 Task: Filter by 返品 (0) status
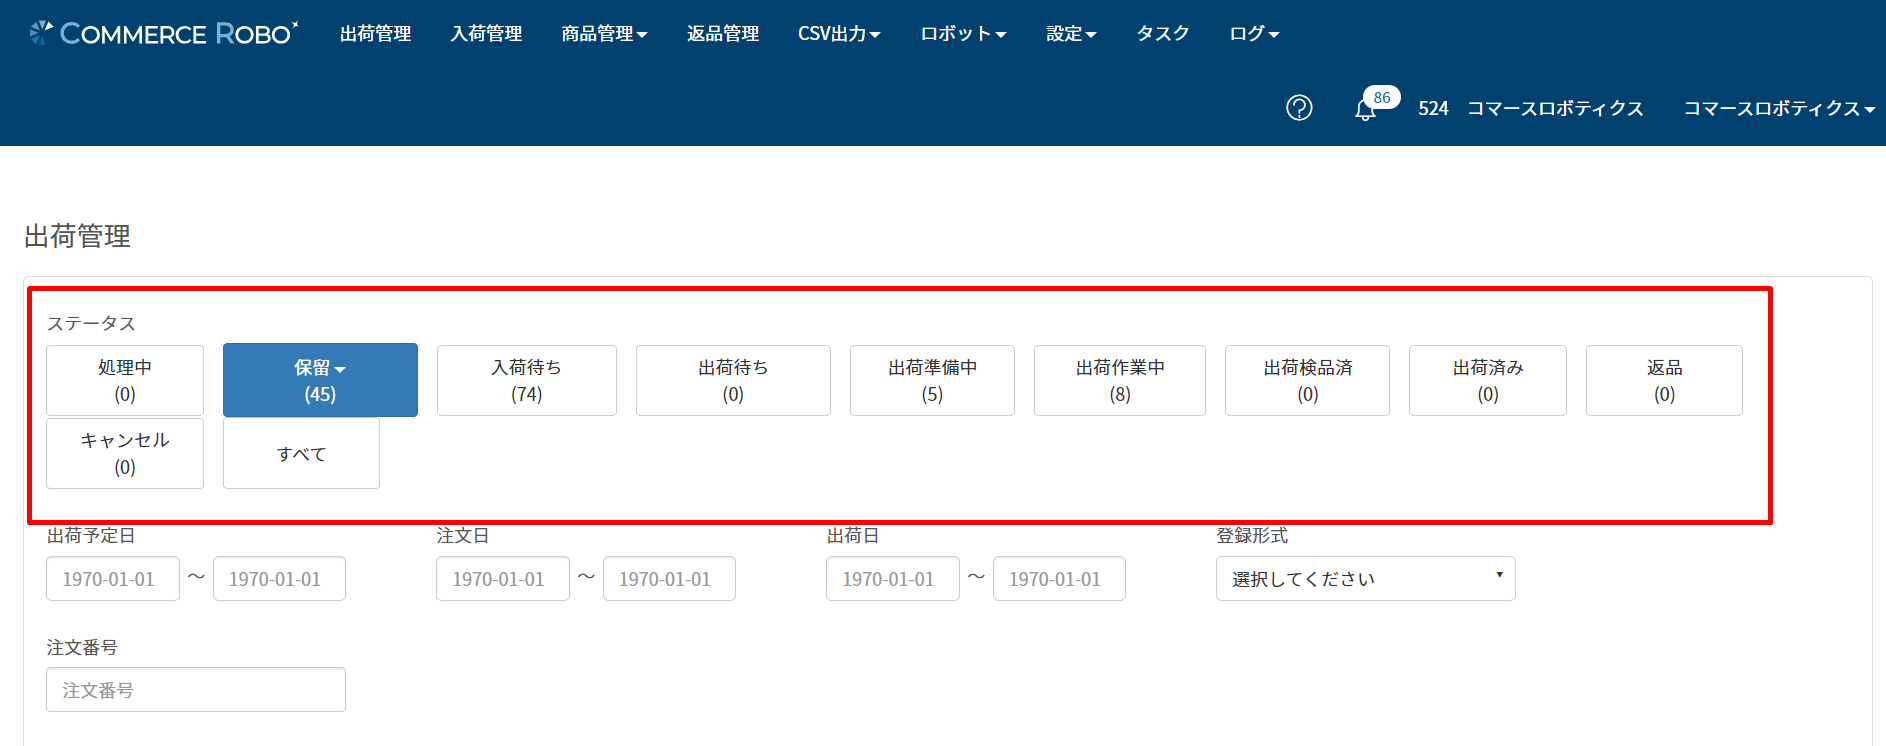[x=1664, y=380]
